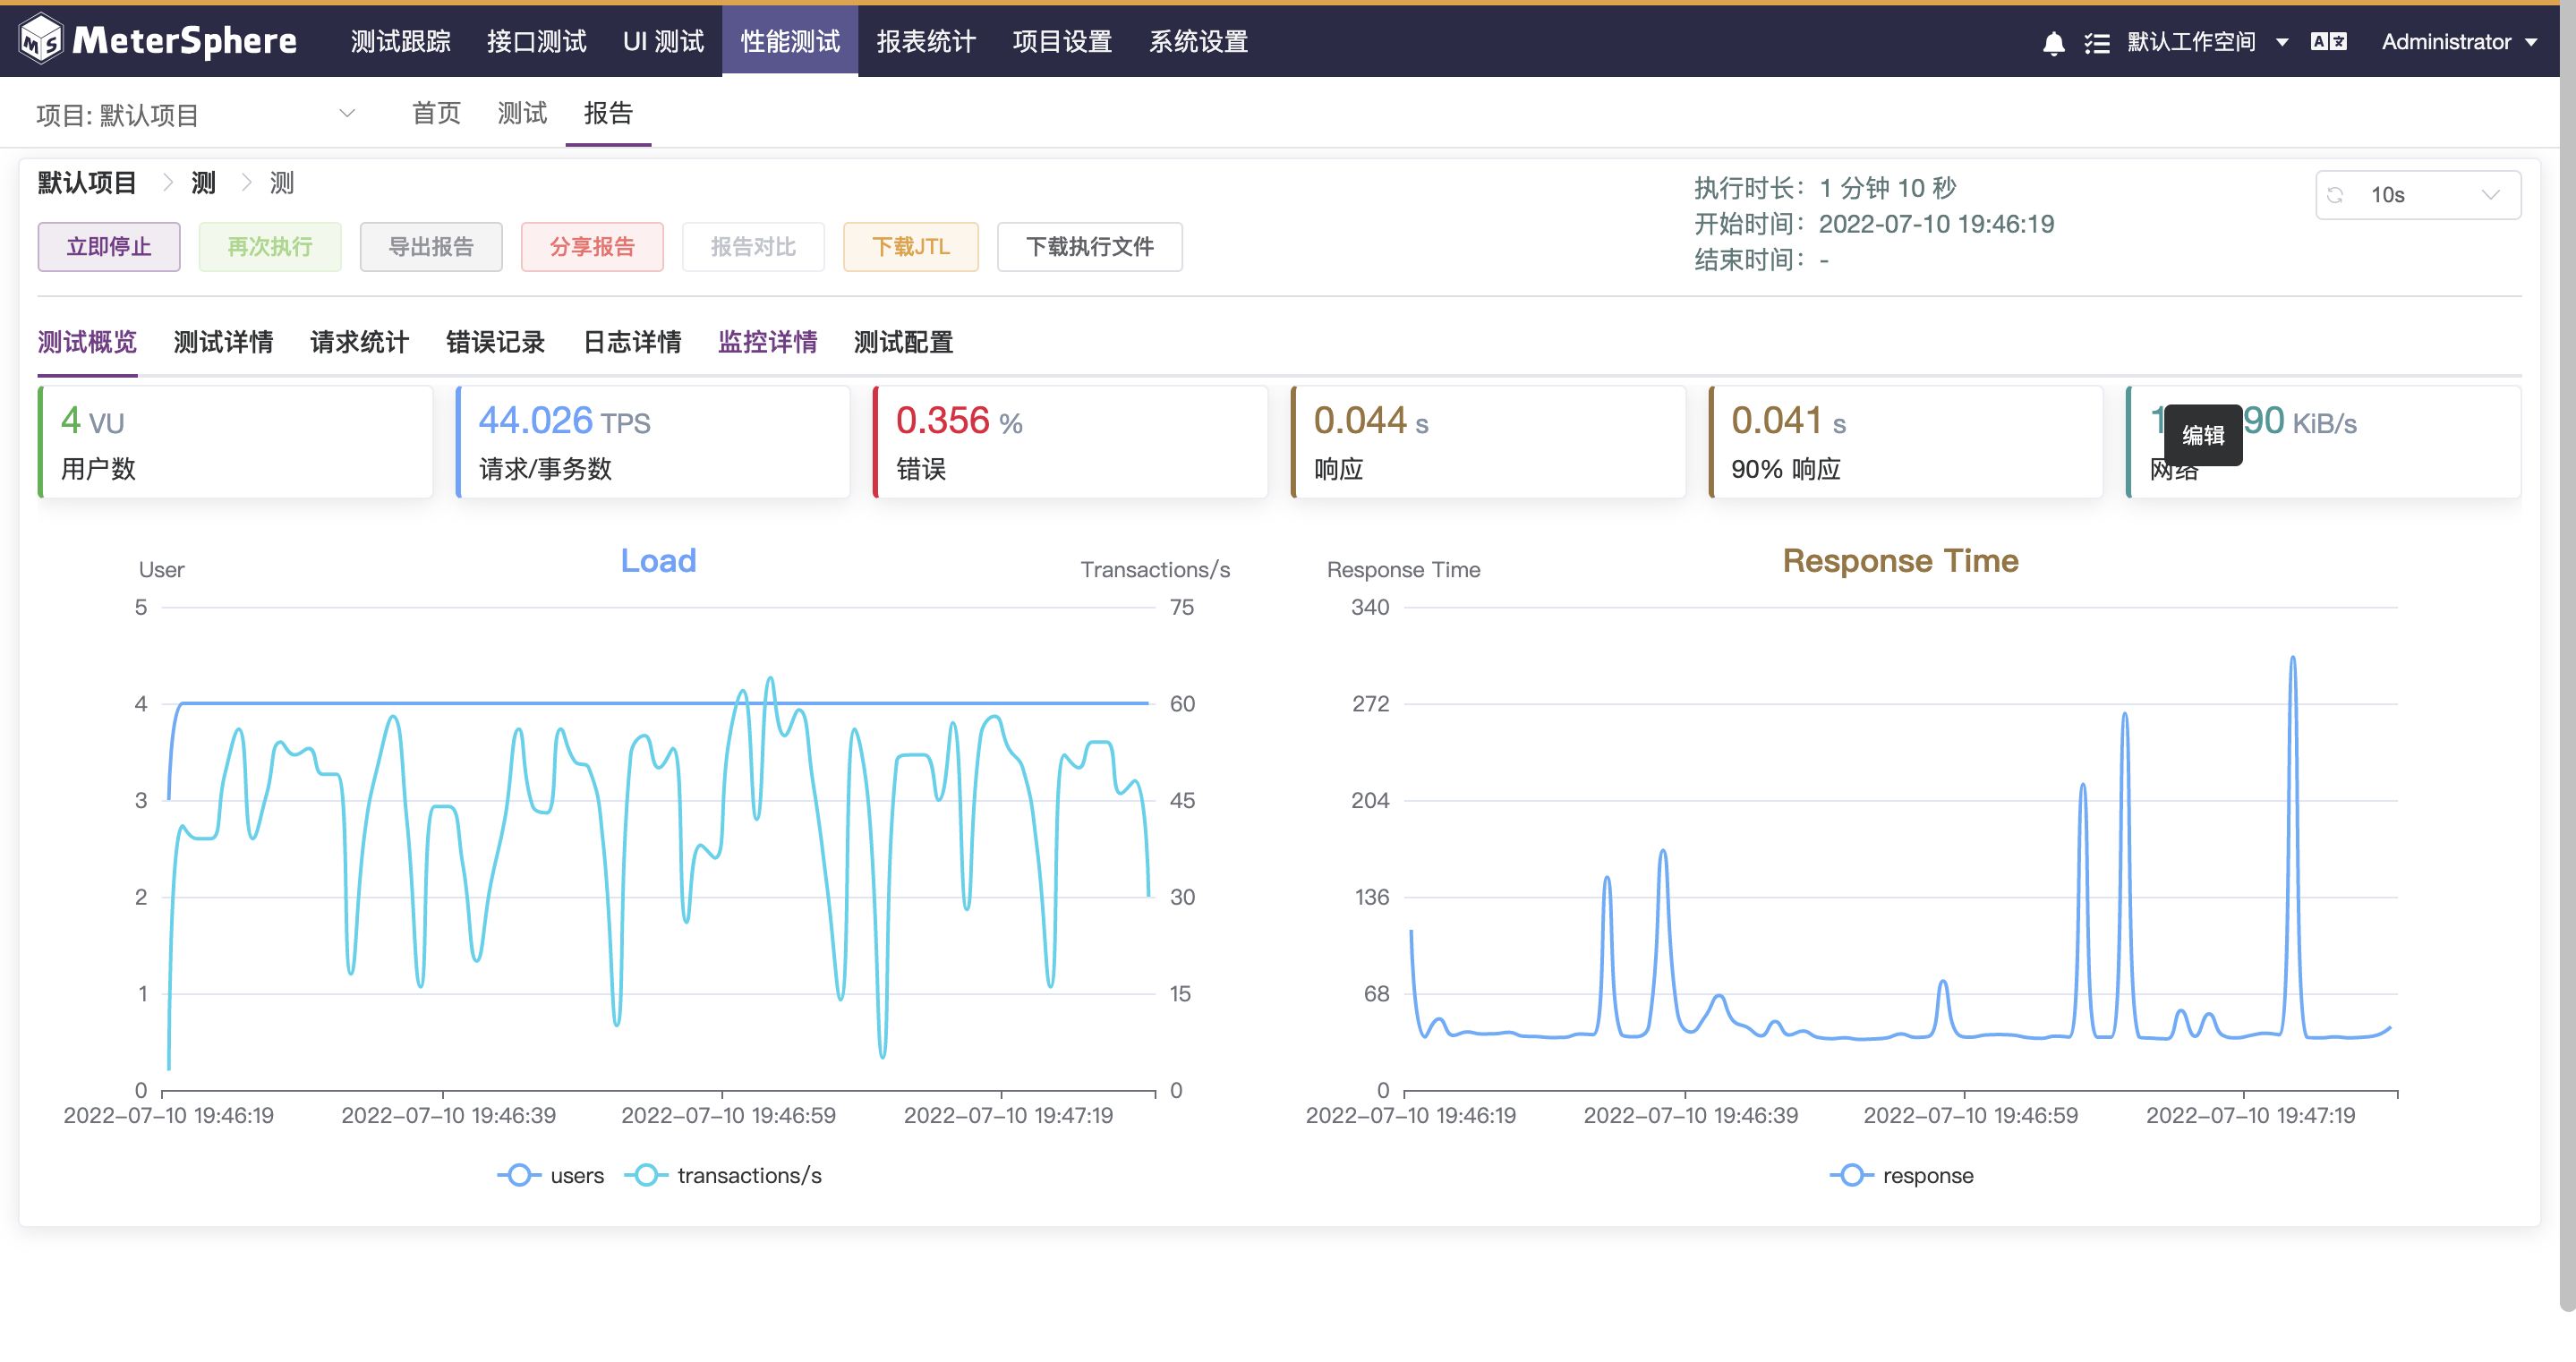Open the 接口测试 menu
The height and width of the screenshot is (1362, 2576).
[x=536, y=42]
